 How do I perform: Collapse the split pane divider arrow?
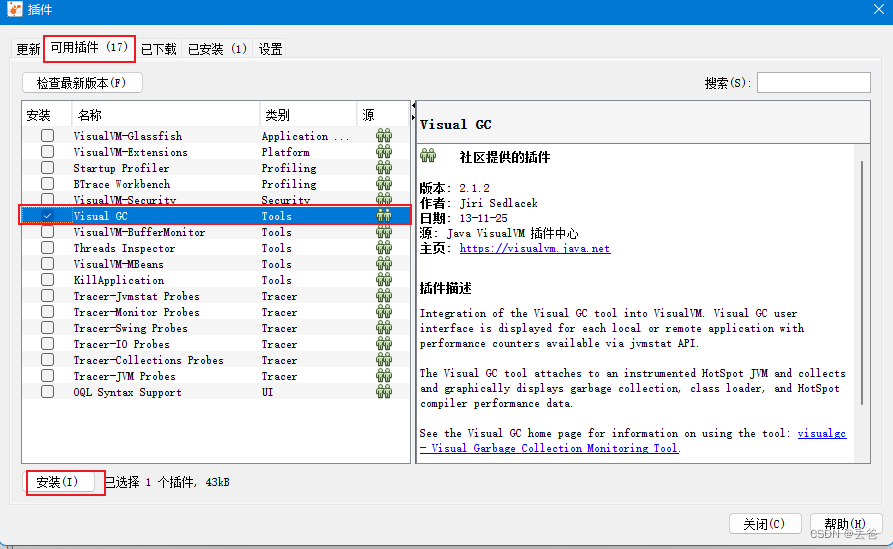pos(413,106)
